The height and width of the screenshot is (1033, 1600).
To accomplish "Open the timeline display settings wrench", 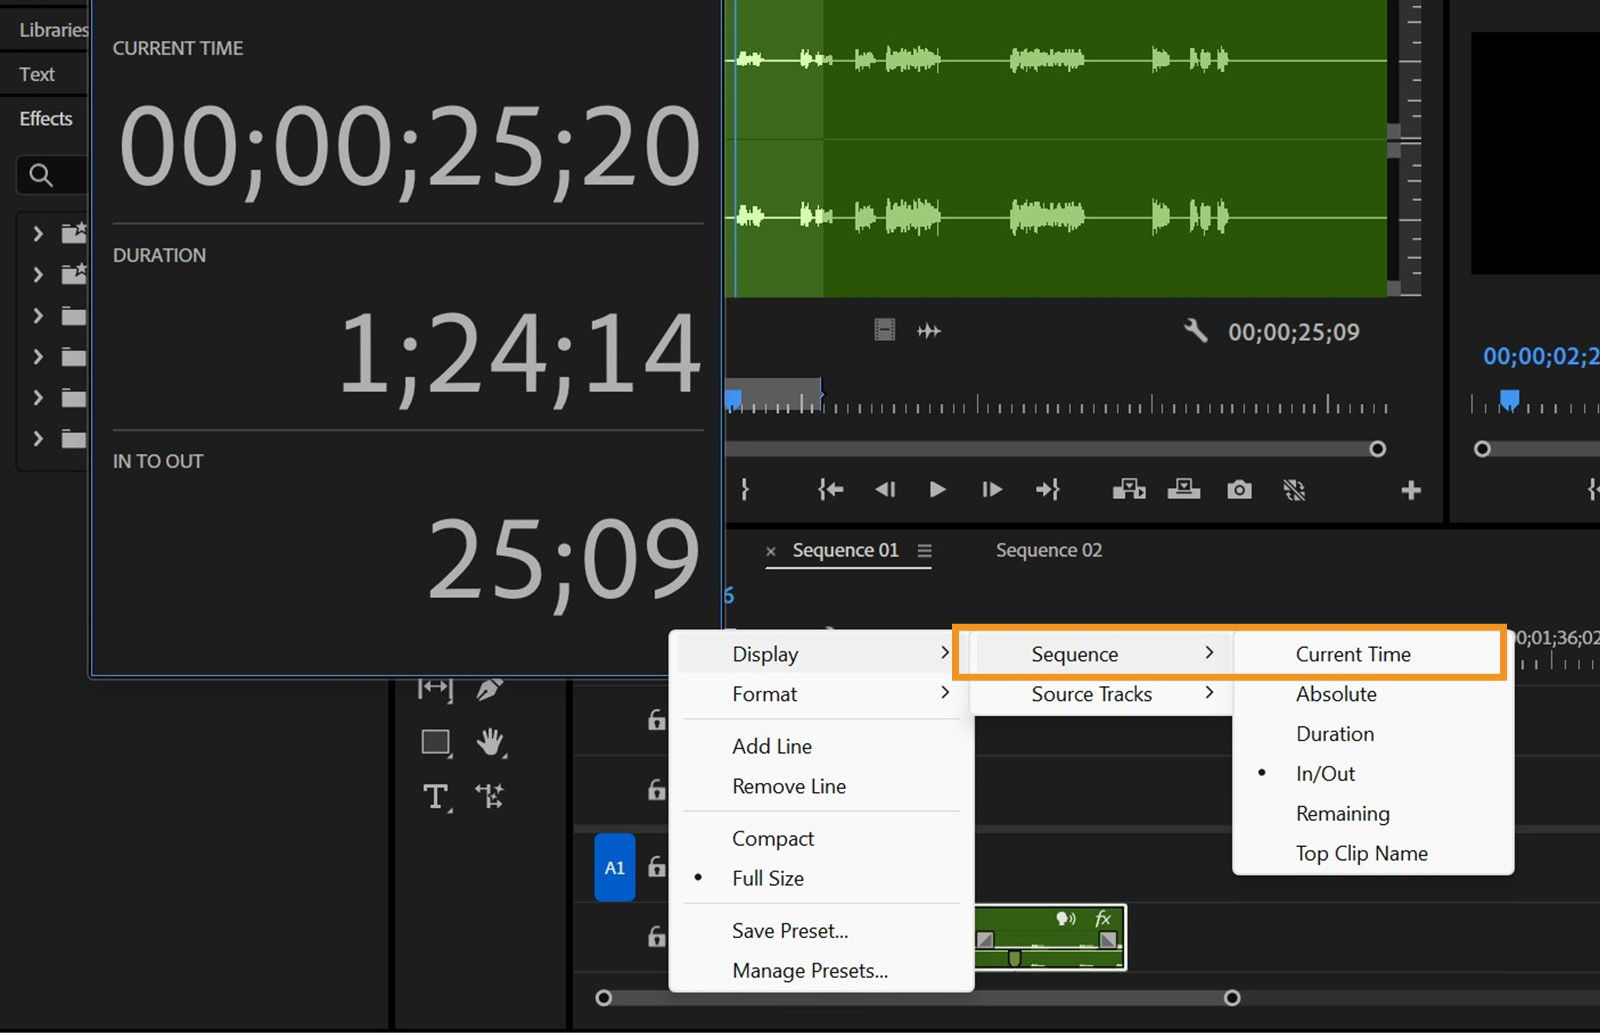I will [x=1194, y=331].
